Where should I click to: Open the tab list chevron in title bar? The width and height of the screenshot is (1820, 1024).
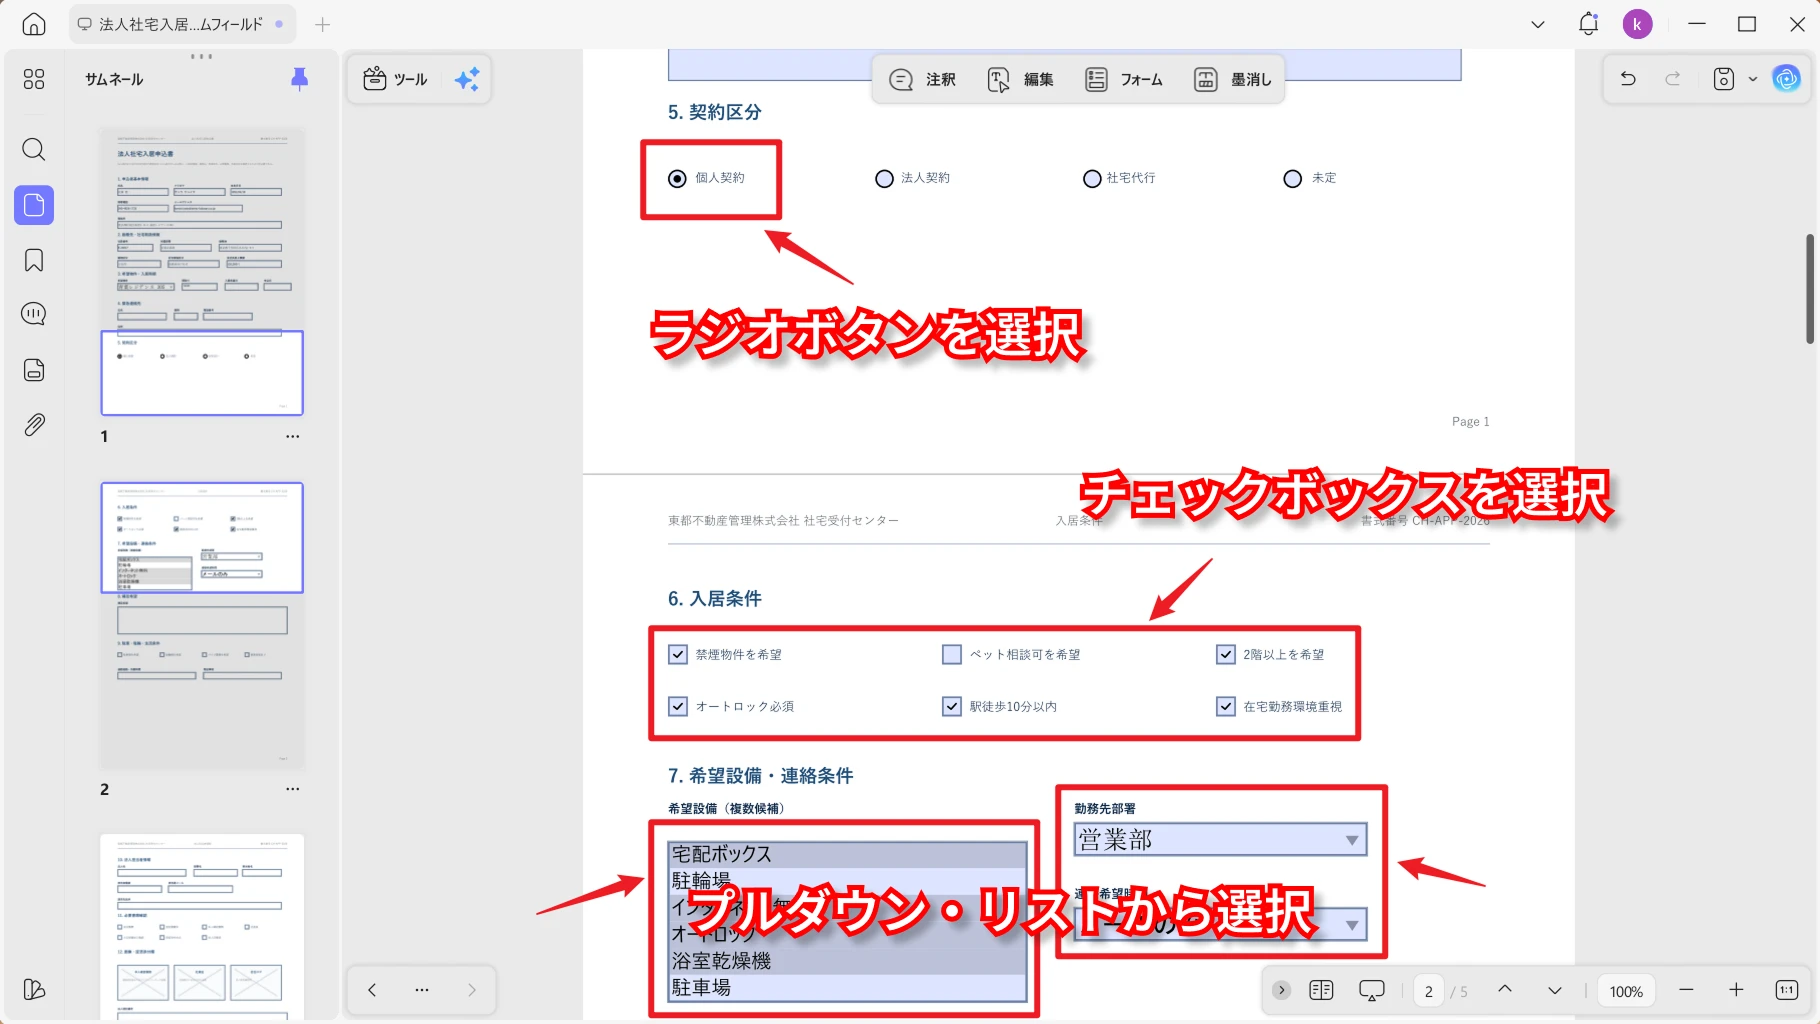(x=1538, y=24)
